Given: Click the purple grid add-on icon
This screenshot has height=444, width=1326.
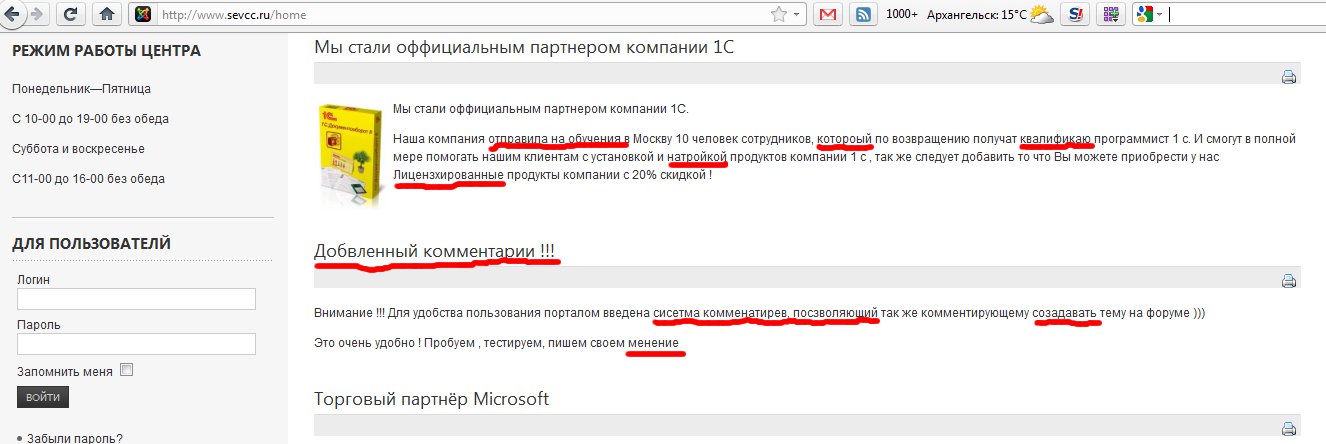Looking at the screenshot, I should click(x=1110, y=14).
